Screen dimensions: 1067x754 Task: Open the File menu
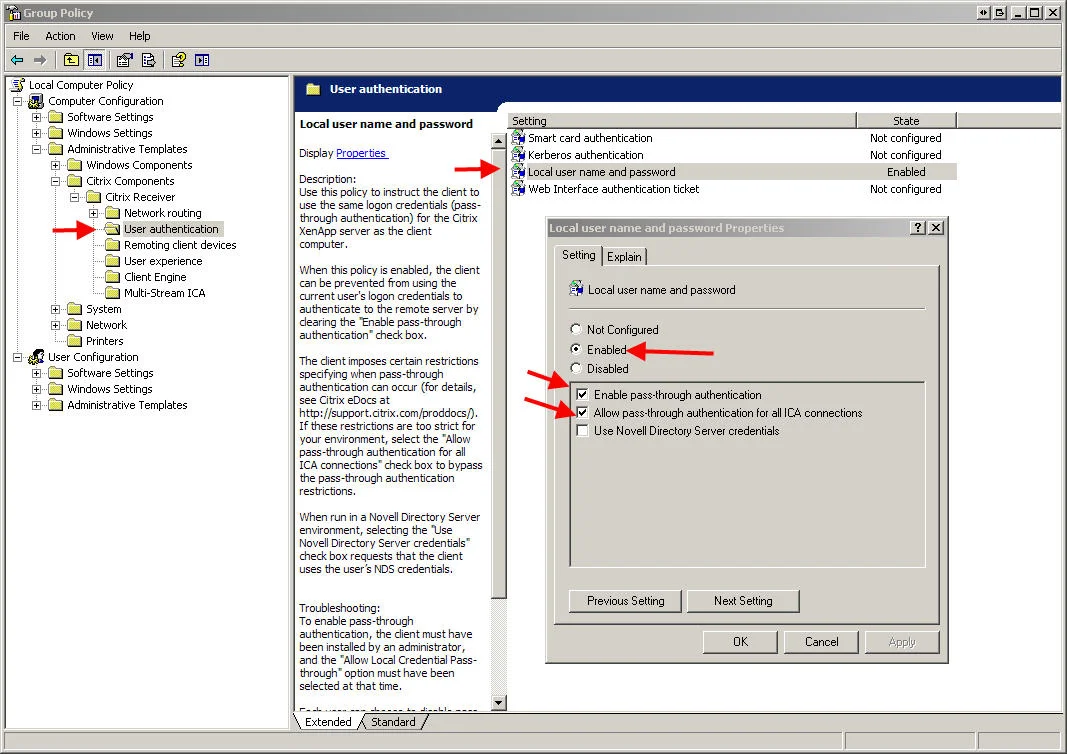tap(21, 36)
